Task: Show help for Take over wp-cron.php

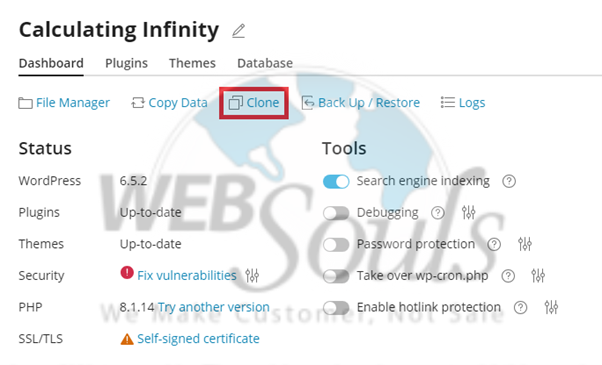Action: [508, 276]
